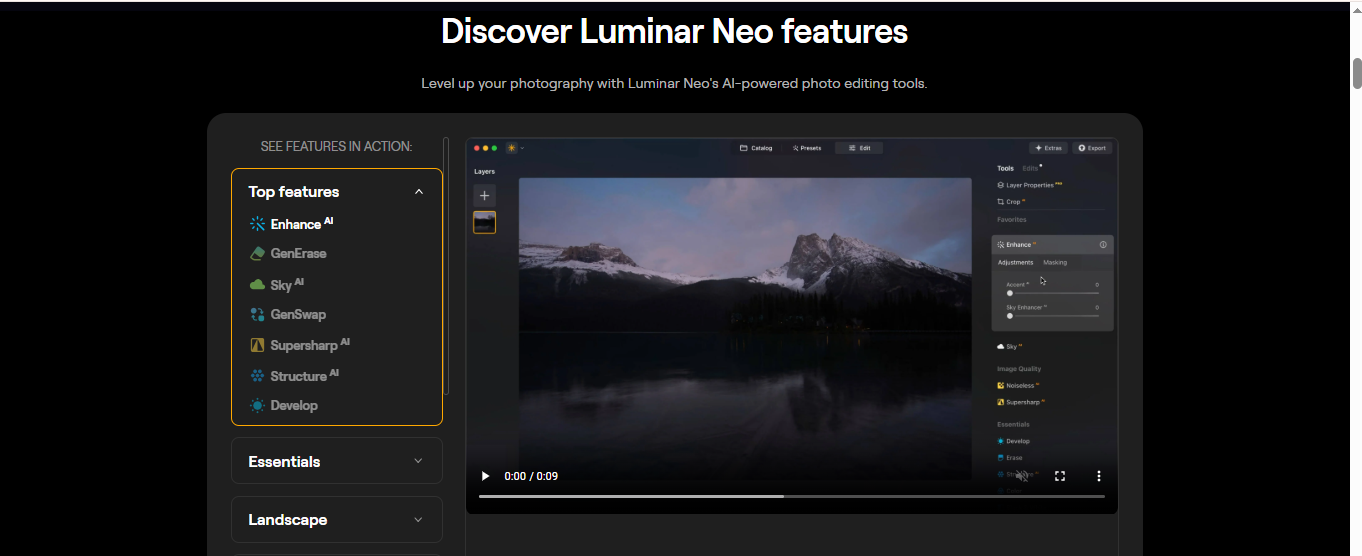Click Enhance panel info icon in video
1362x556 pixels.
click(x=1103, y=244)
